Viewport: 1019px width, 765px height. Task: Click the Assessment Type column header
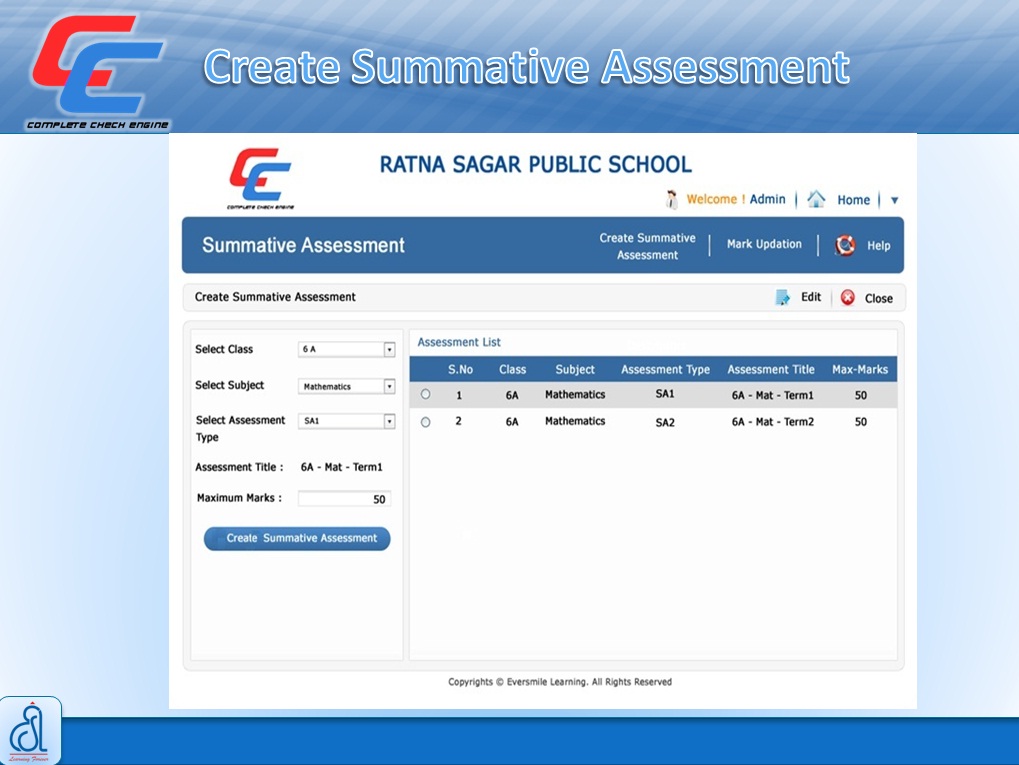pyautogui.click(x=665, y=369)
